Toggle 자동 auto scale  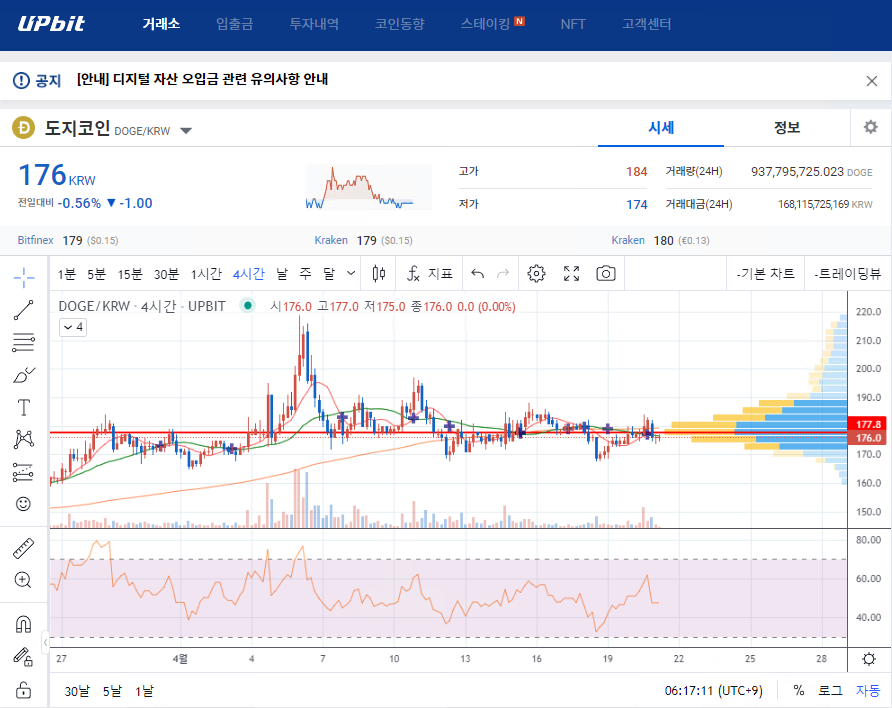click(868, 690)
